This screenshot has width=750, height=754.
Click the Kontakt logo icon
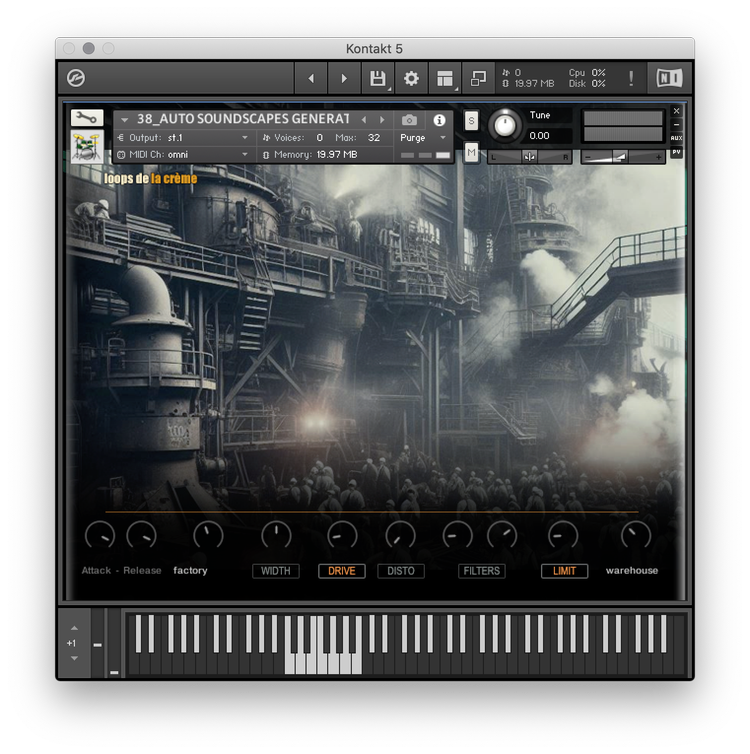[x=76, y=78]
